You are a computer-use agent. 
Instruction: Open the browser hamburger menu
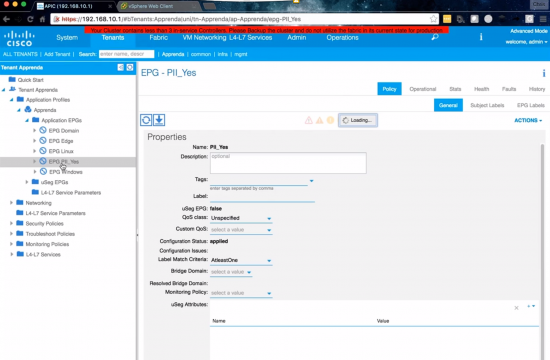[x=543, y=19]
